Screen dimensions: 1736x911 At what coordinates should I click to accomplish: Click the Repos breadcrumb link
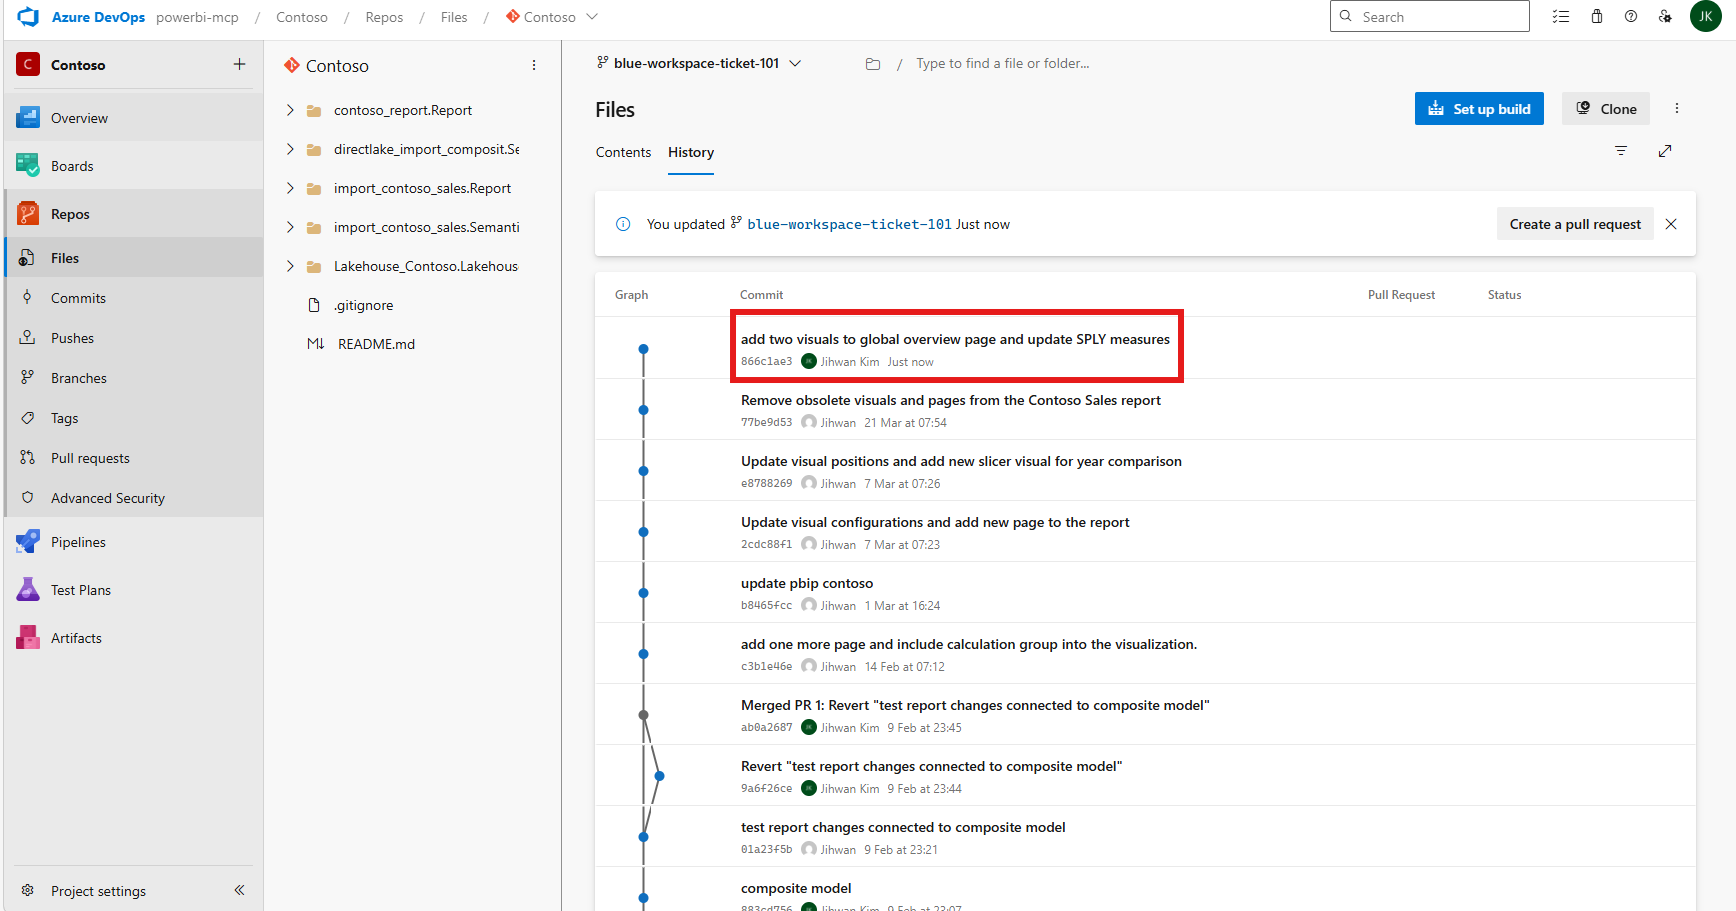click(x=384, y=17)
